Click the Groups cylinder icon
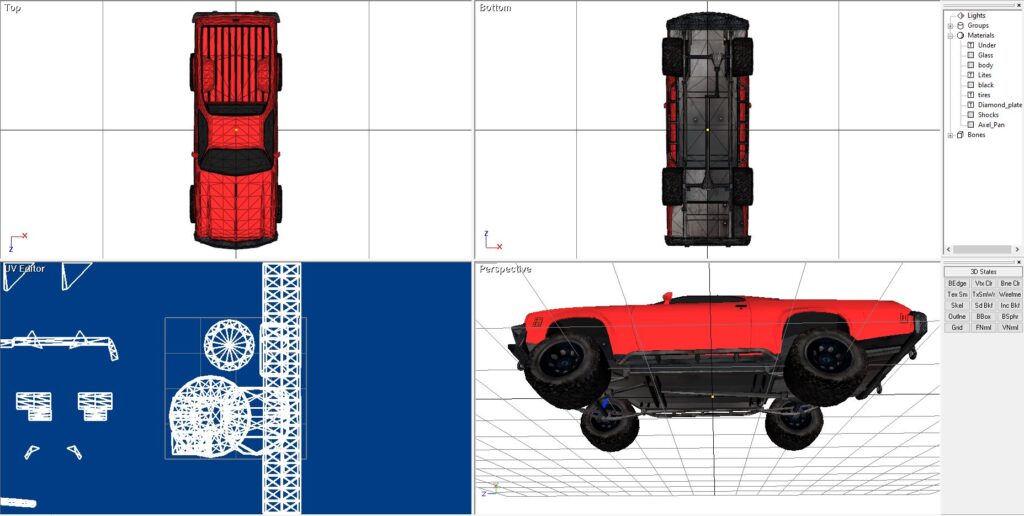Viewport: 1024px width, 516px height. (960, 25)
